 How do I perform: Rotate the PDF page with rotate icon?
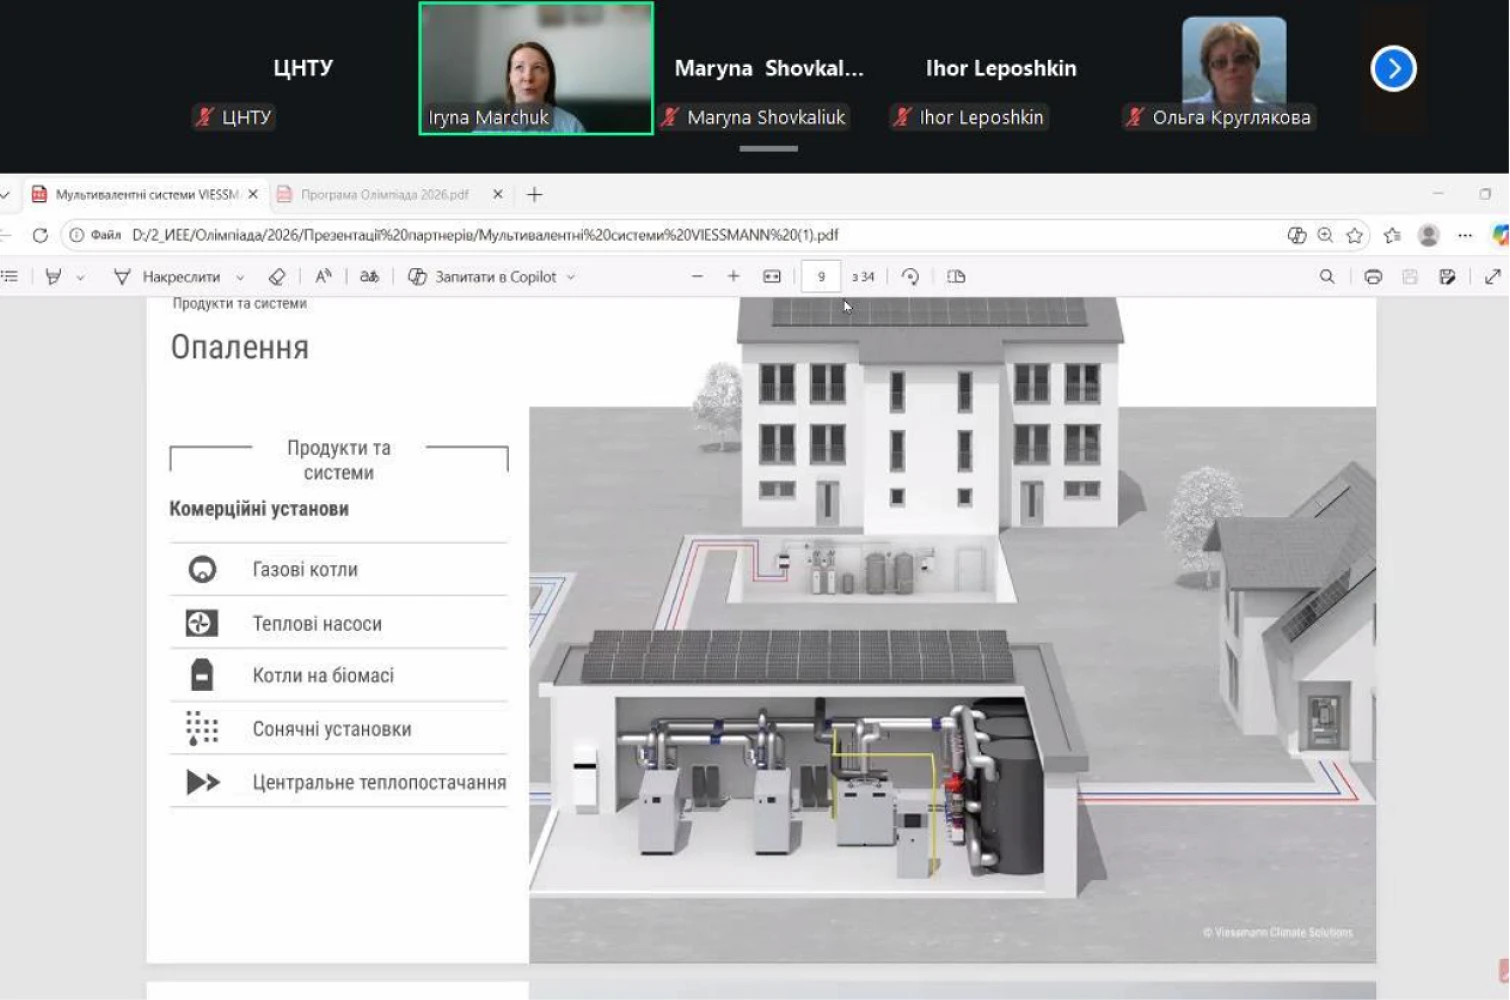(910, 277)
